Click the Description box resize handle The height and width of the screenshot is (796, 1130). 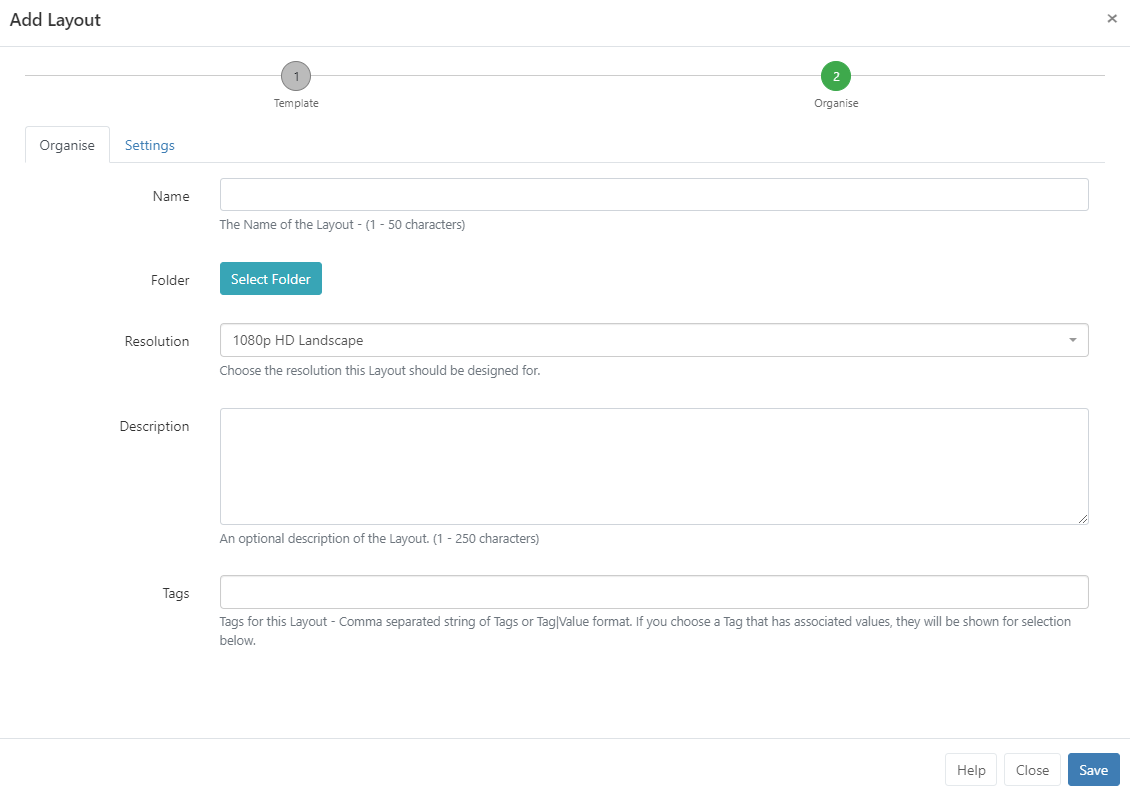click(x=1082, y=518)
